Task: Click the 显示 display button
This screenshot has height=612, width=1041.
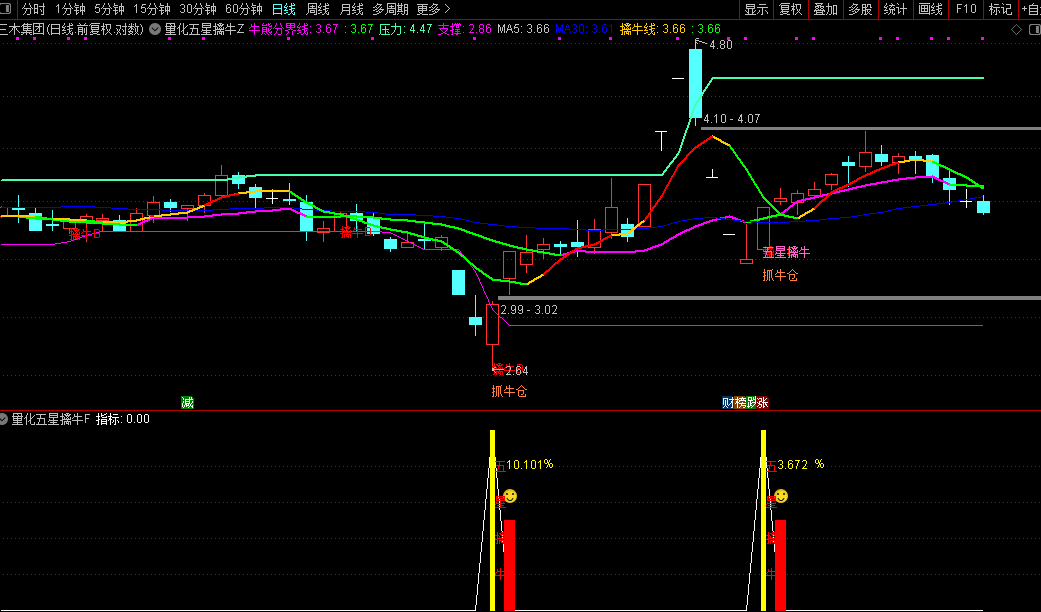Action: tap(756, 9)
